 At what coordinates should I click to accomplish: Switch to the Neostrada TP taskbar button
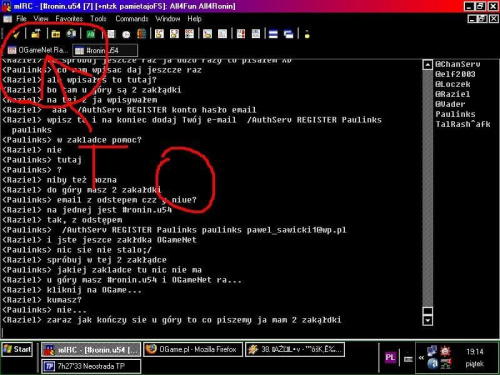coord(91,366)
